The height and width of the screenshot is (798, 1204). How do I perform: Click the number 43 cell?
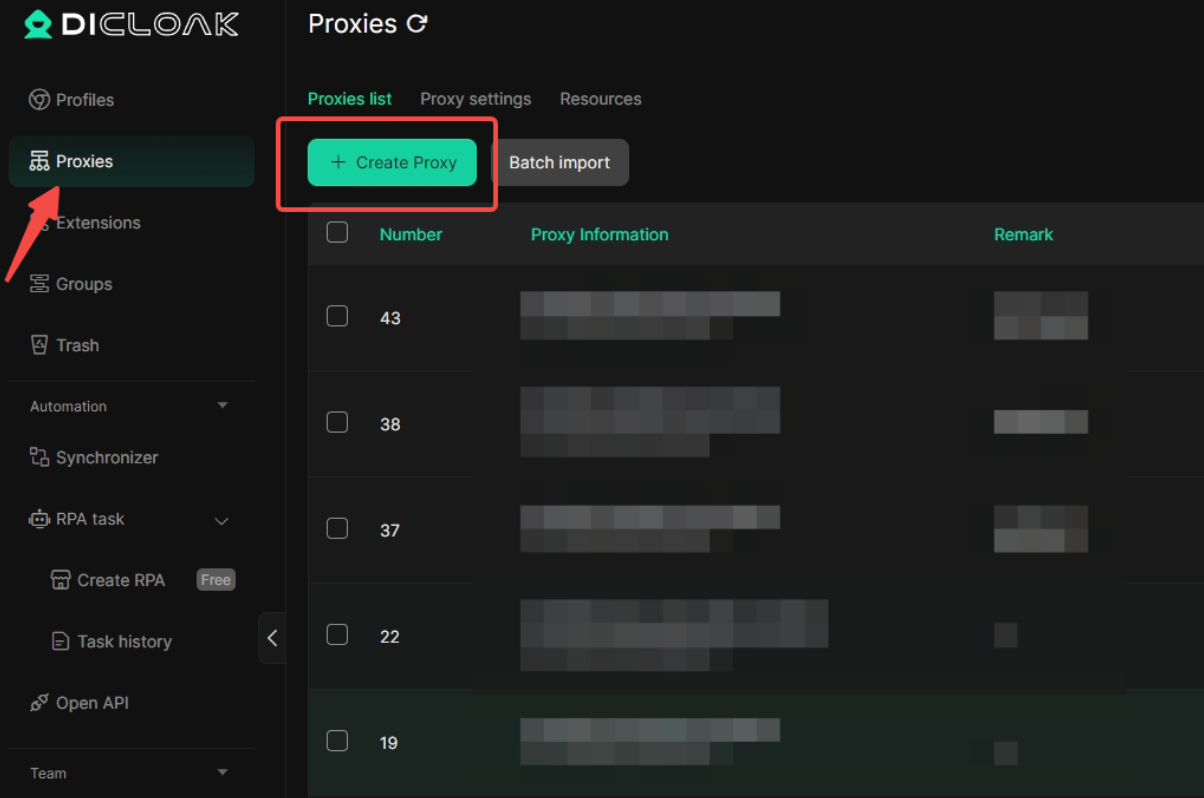(390, 318)
